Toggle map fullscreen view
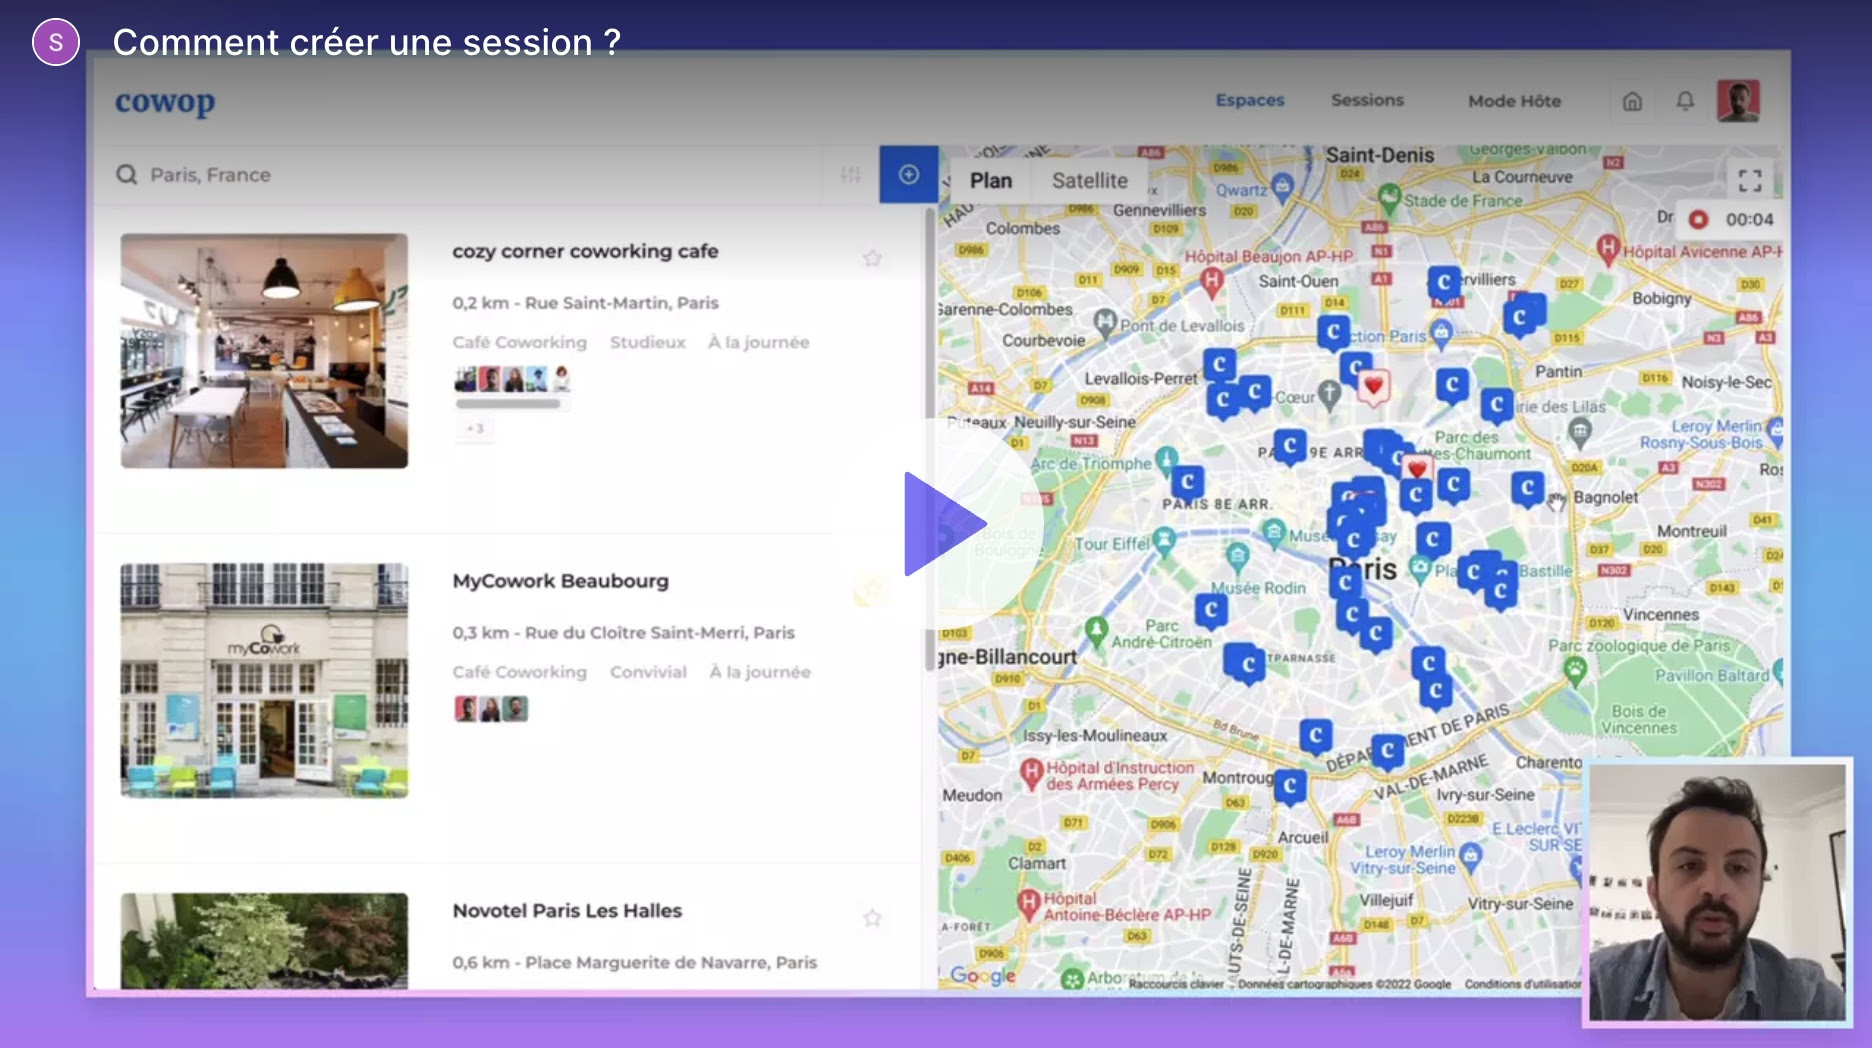Screen dimensions: 1872x1048 pyautogui.click(x=1750, y=180)
